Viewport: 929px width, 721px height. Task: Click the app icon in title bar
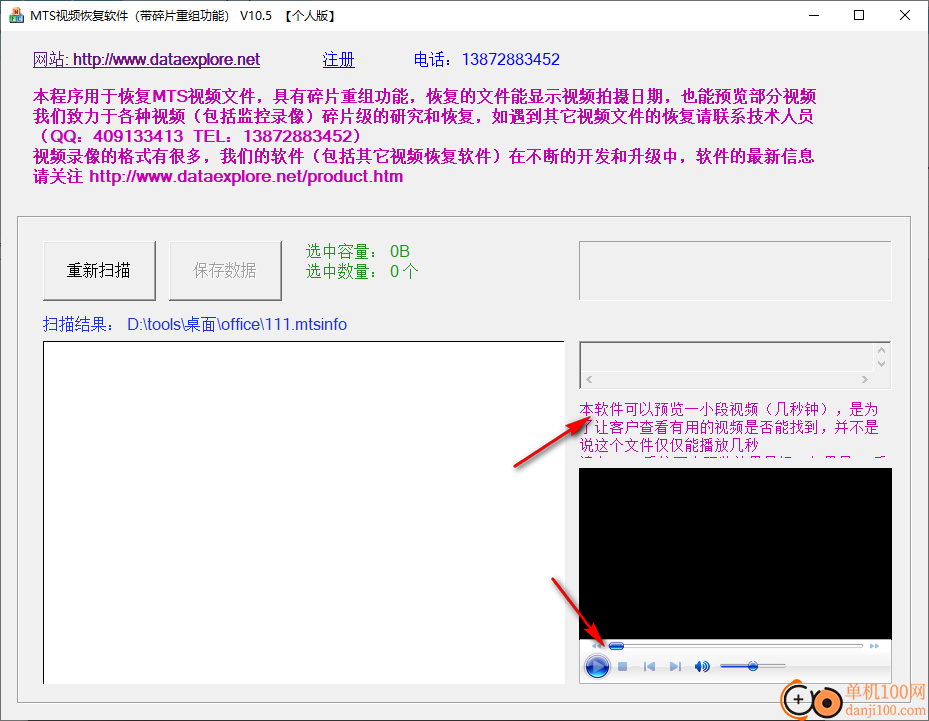[16, 15]
